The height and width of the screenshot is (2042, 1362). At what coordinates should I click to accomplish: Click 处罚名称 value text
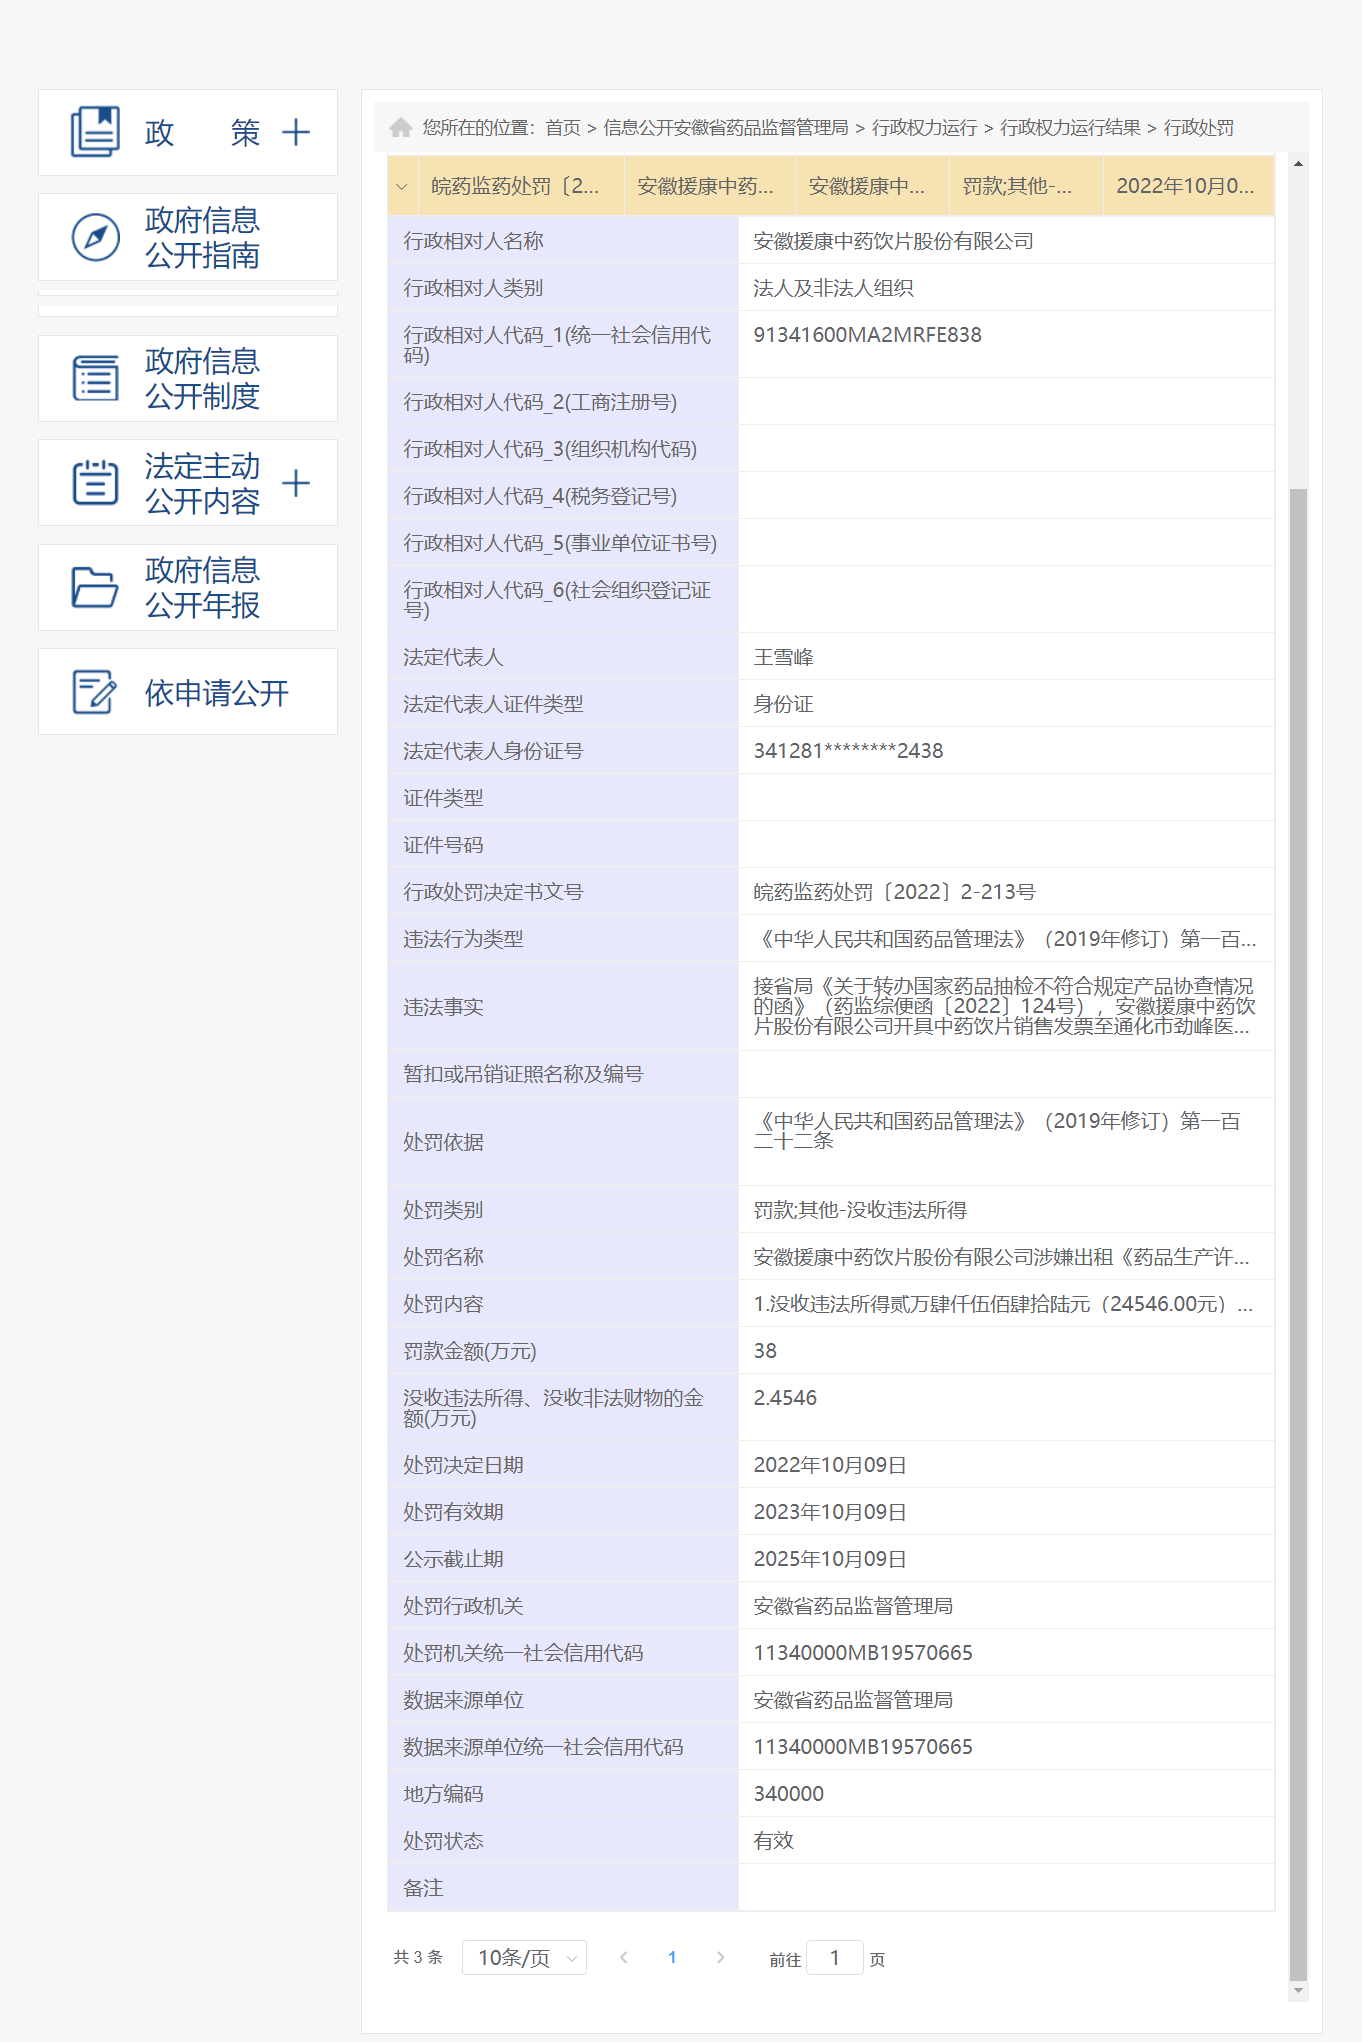click(x=1001, y=1257)
